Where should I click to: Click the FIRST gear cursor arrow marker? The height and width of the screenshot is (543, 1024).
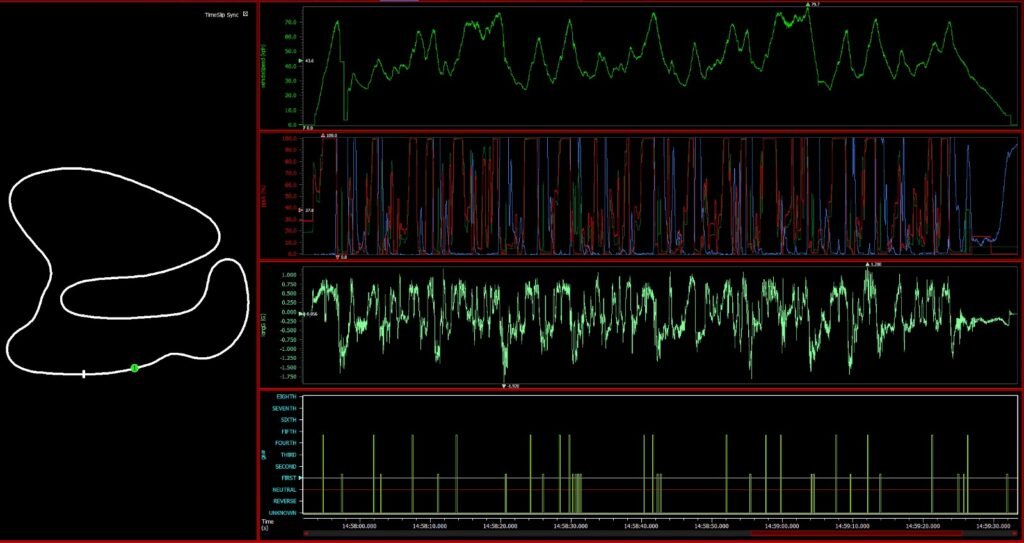(x=301, y=479)
